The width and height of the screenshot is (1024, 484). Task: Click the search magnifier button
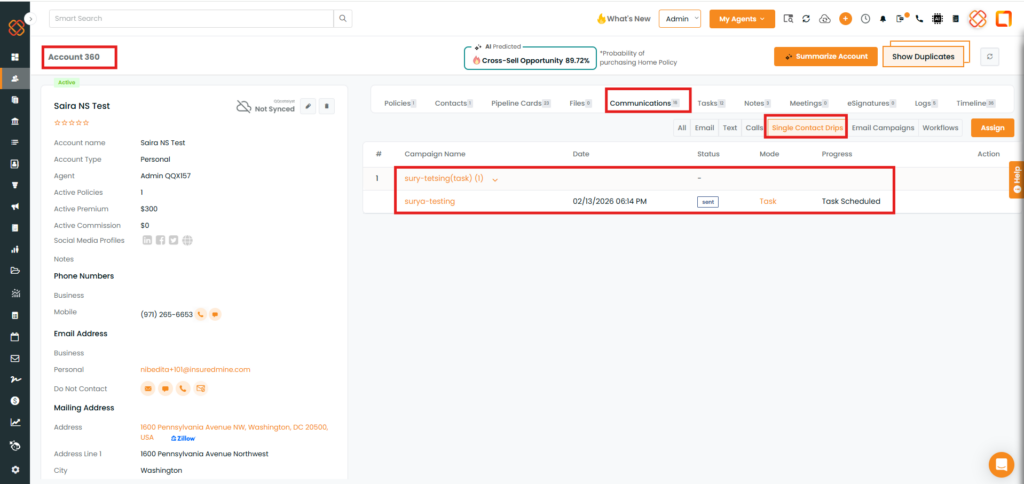coord(343,18)
